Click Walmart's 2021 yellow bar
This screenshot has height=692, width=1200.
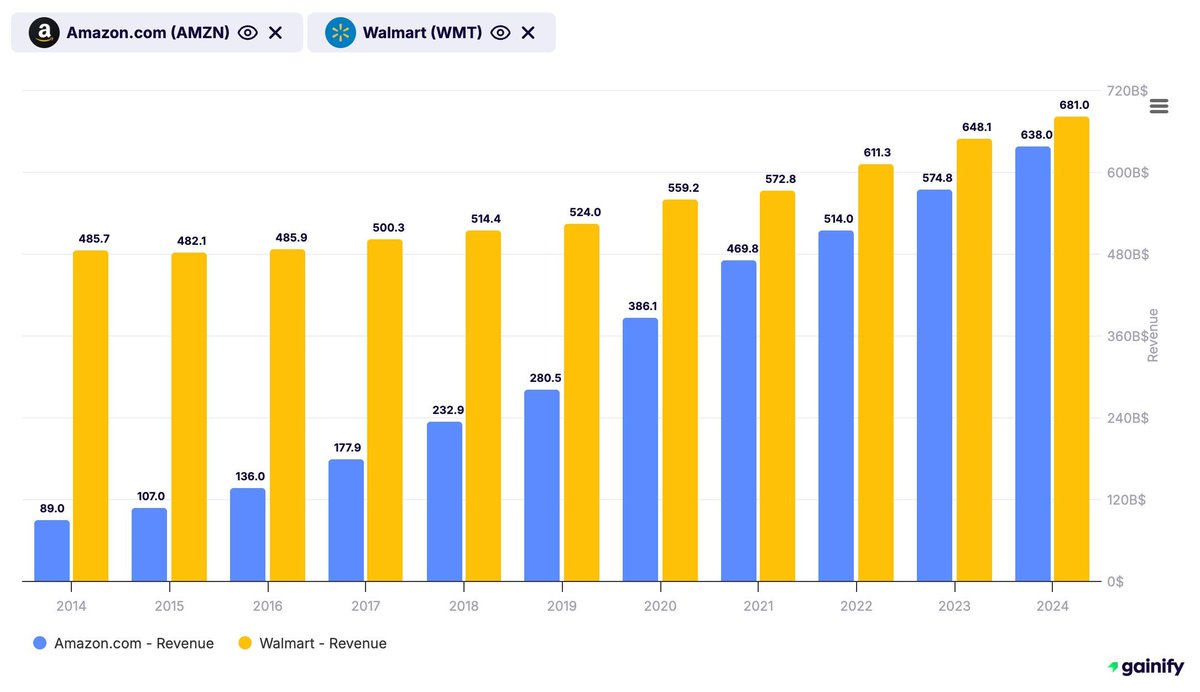[777, 385]
